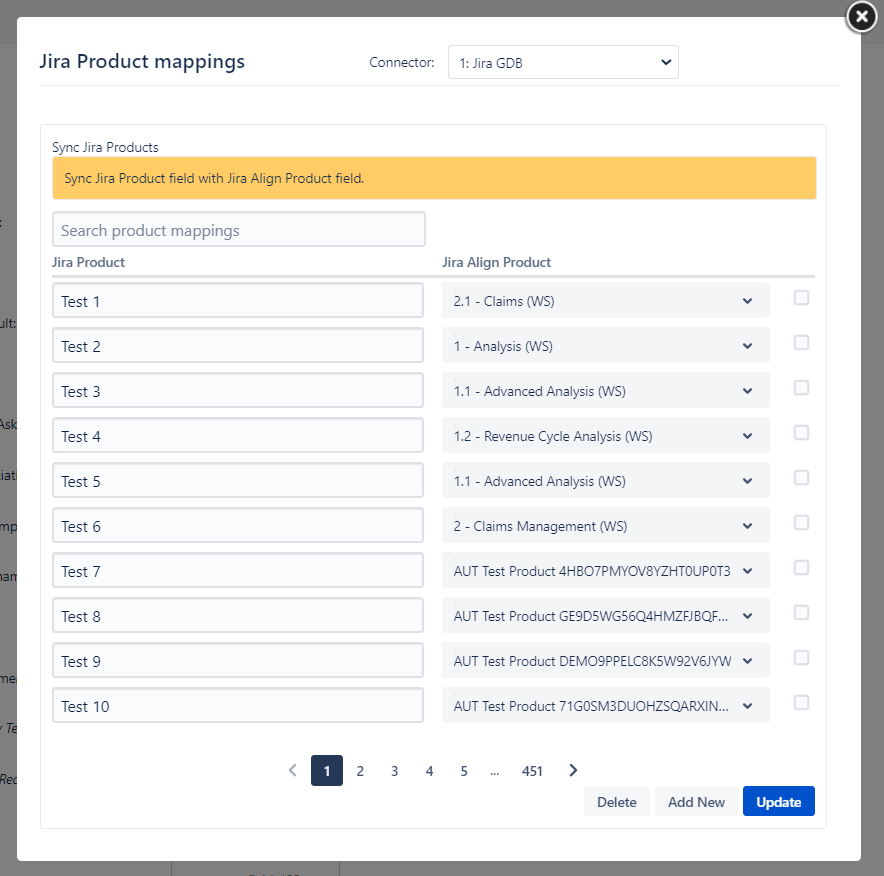
Task: Select page 1 in pagination
Action: coord(327,771)
